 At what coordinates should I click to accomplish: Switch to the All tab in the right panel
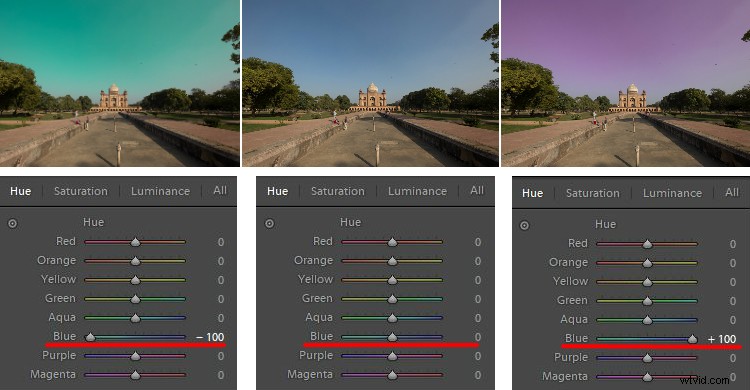pyautogui.click(x=732, y=192)
